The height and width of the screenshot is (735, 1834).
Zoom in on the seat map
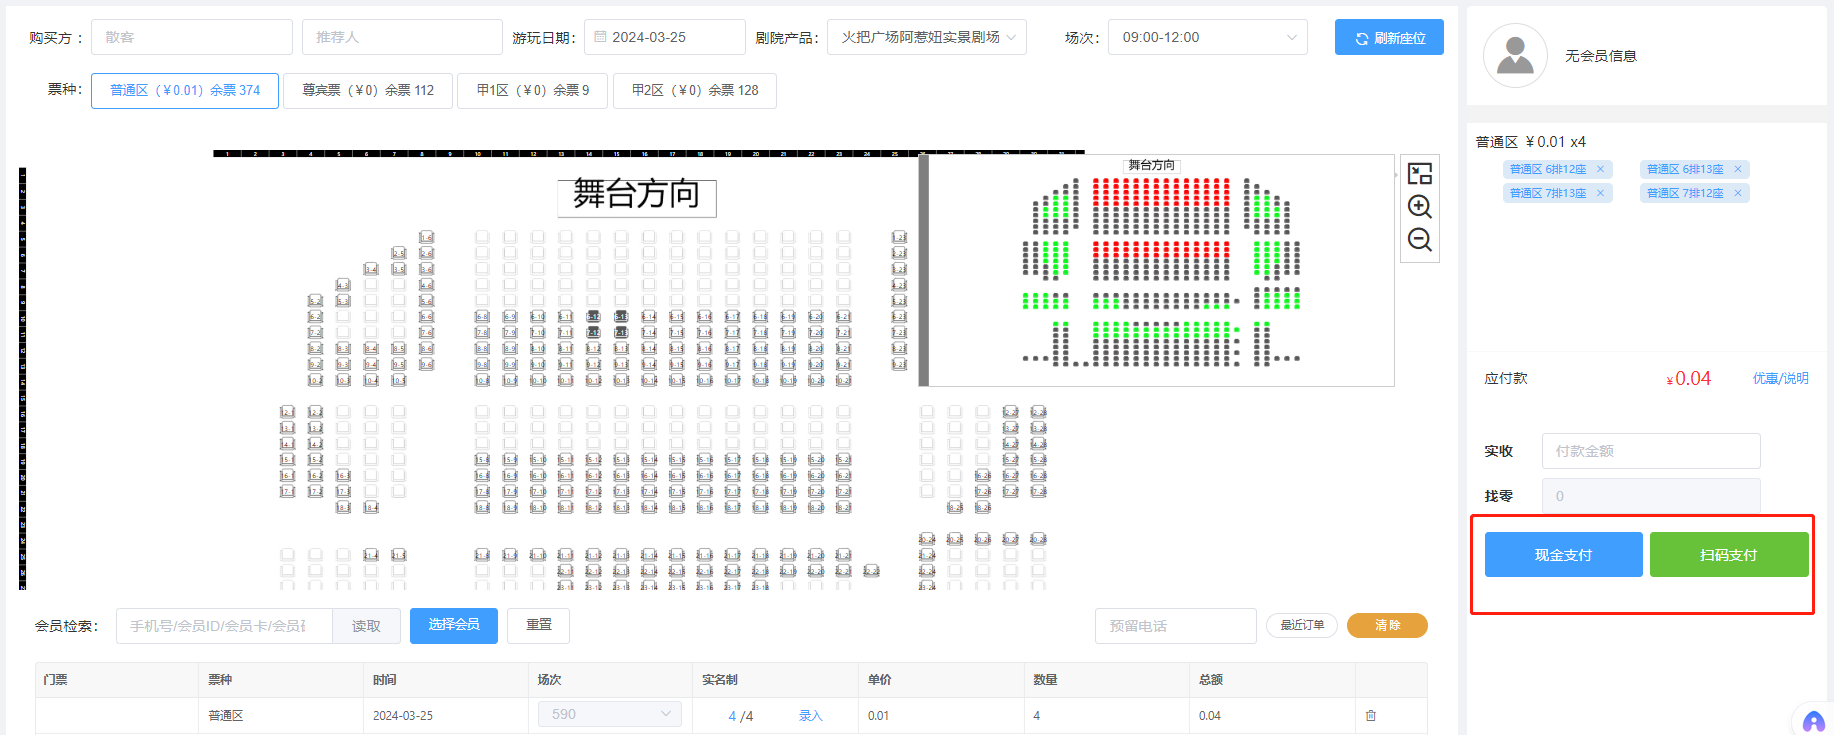point(1419,207)
